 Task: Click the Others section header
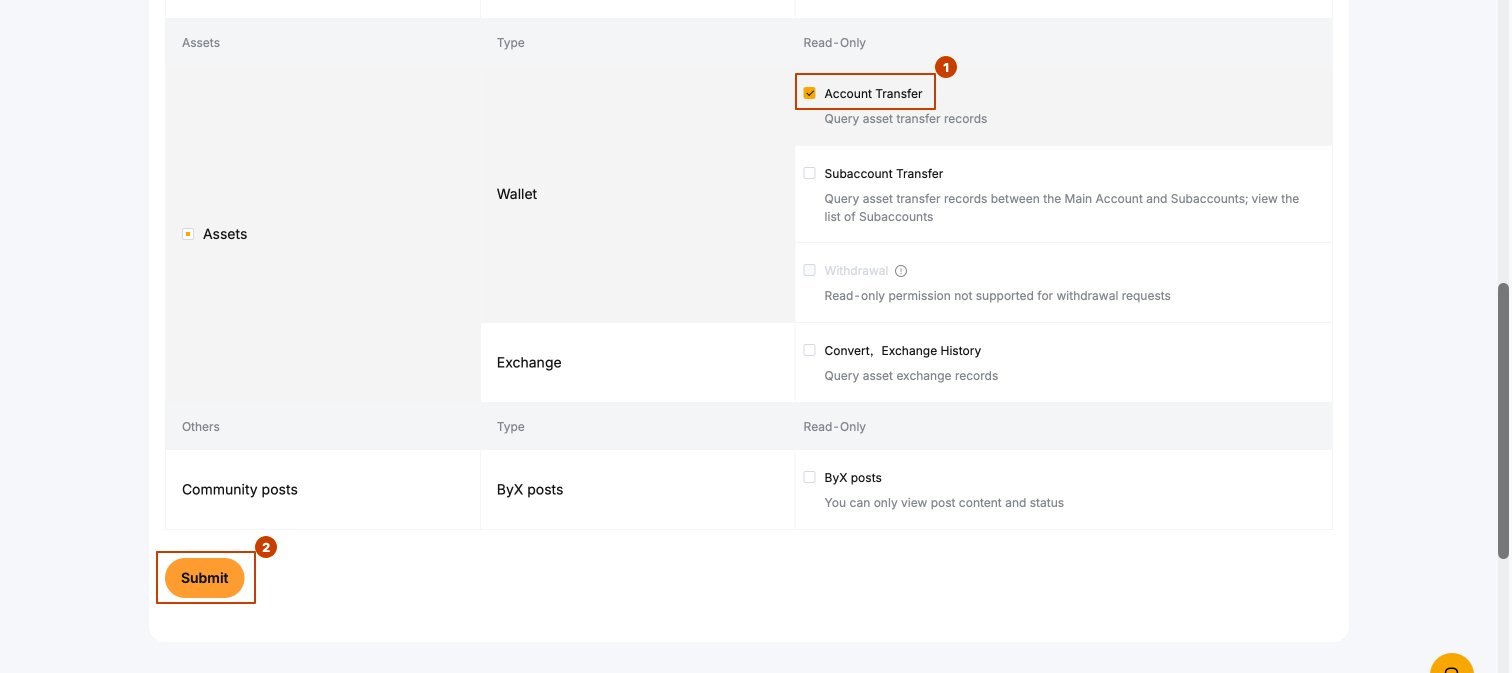tap(201, 427)
